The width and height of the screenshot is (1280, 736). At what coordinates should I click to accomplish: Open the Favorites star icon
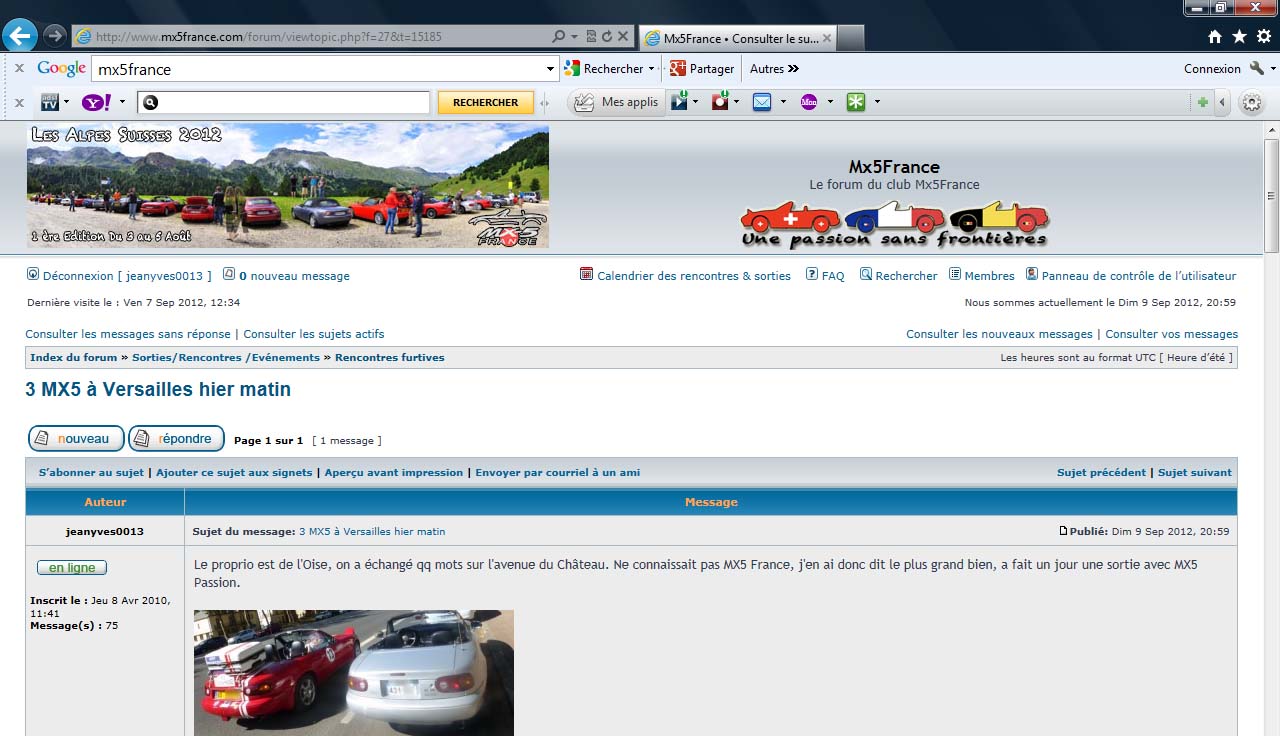point(1239,36)
